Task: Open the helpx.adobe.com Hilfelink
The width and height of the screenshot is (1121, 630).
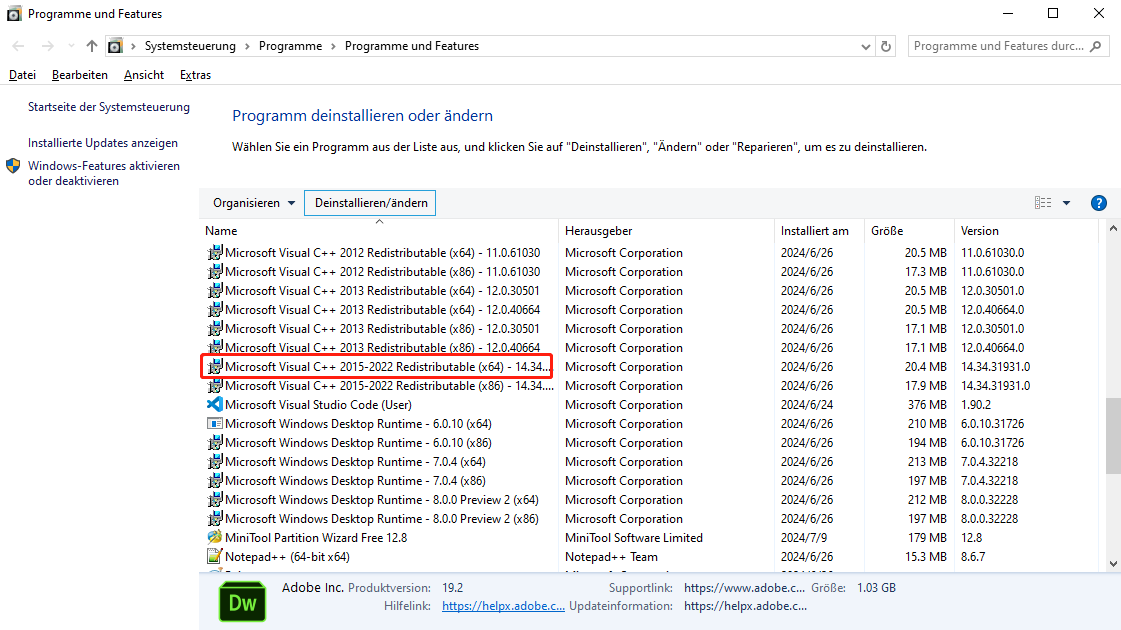Action: tap(503, 605)
